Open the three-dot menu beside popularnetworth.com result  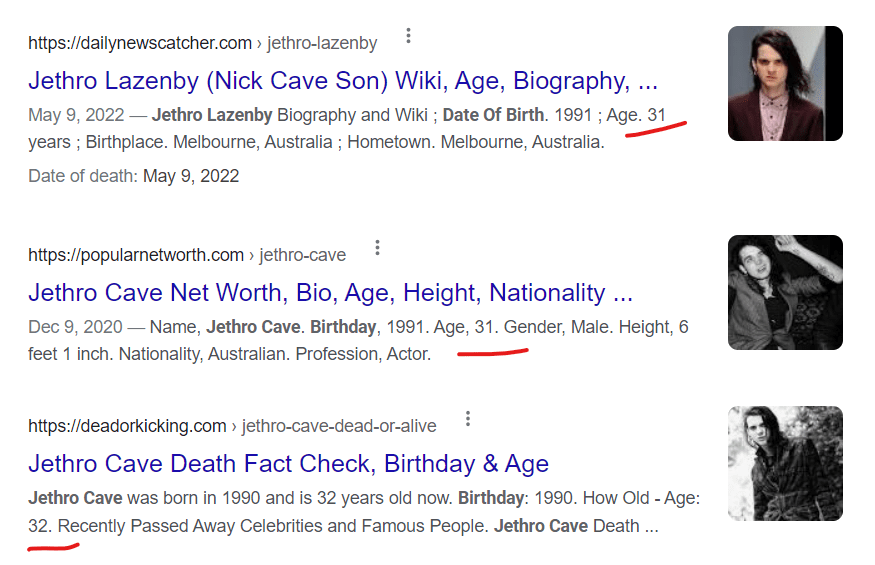(377, 248)
